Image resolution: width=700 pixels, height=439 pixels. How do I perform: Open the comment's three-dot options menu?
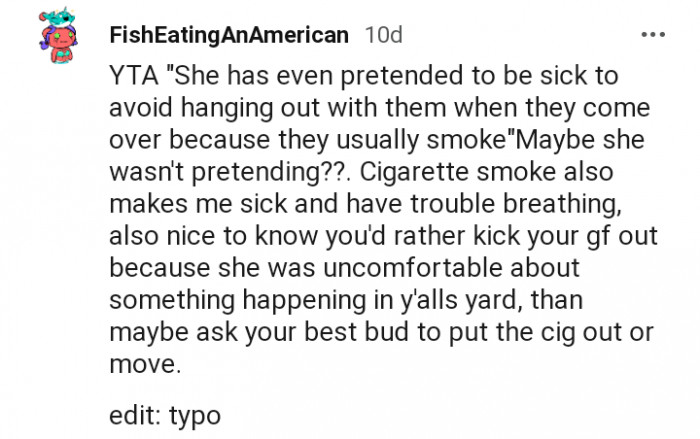point(653,36)
